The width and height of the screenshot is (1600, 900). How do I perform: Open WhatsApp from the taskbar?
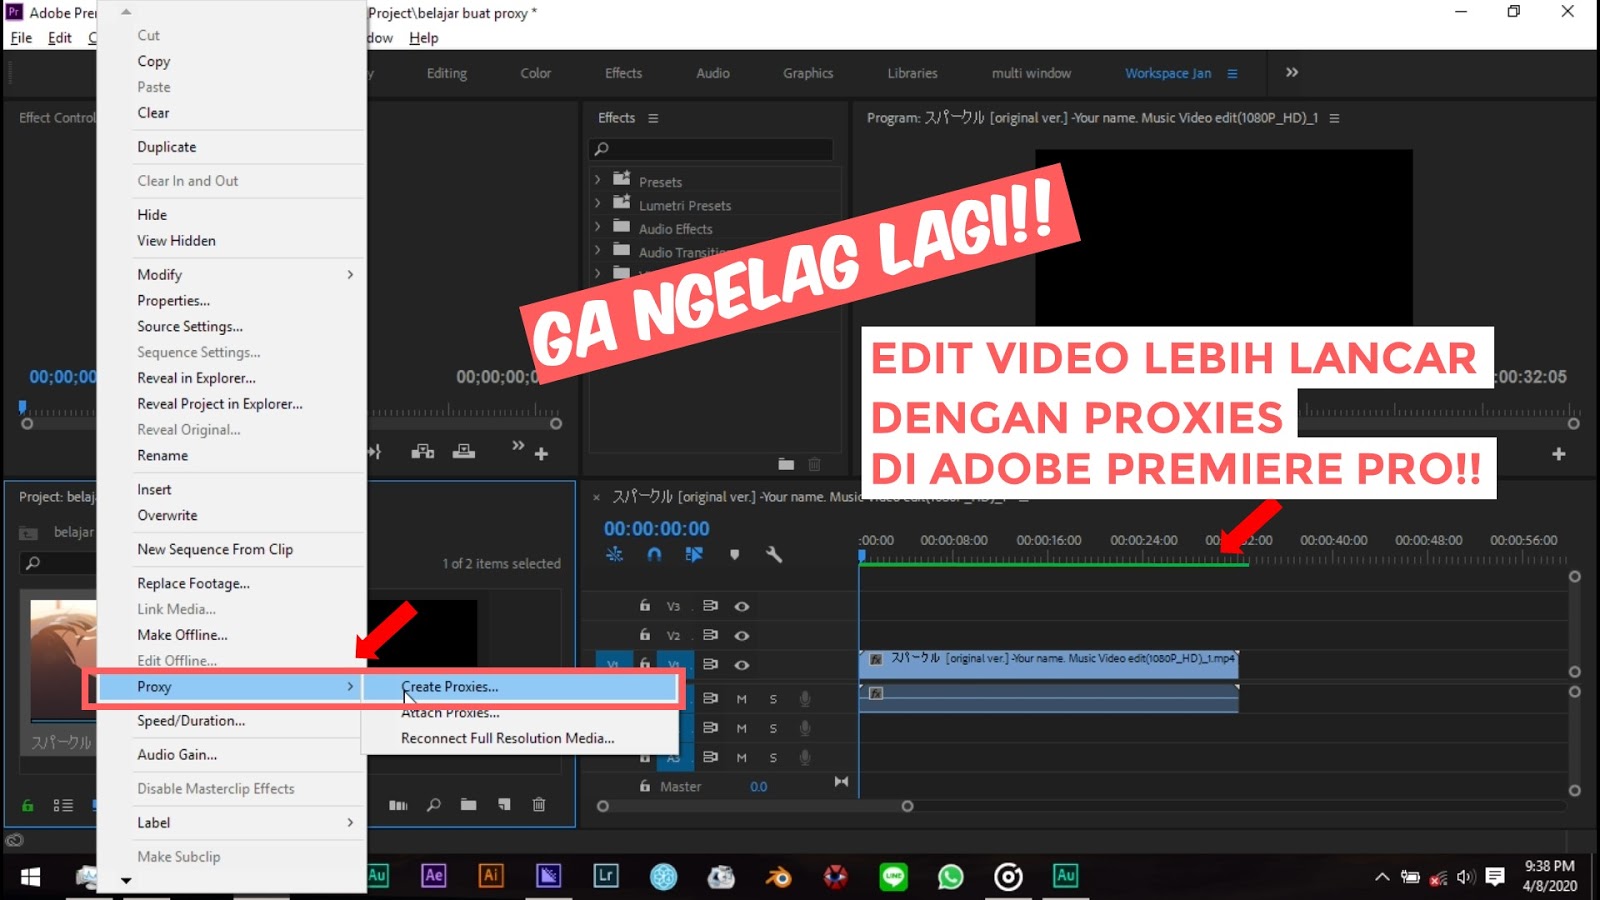pyautogui.click(x=950, y=877)
